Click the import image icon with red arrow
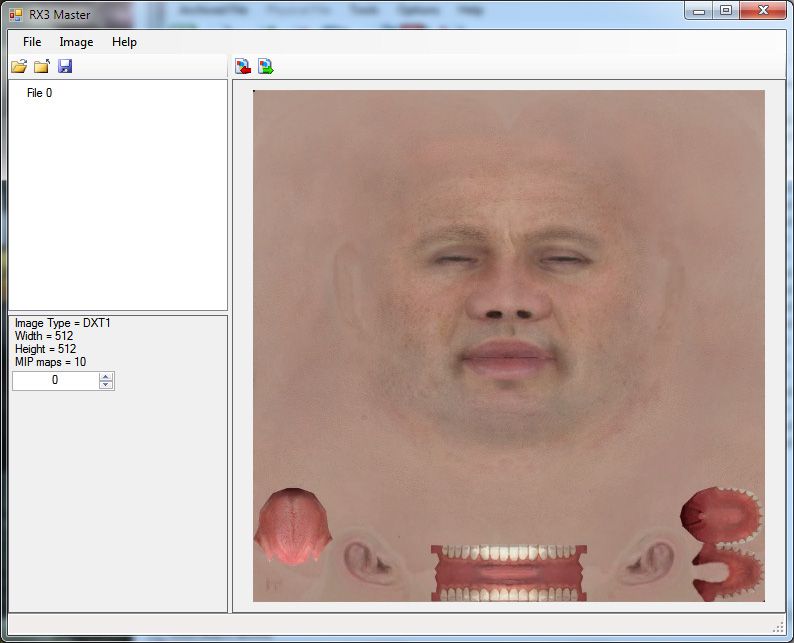794x643 pixels. [x=243, y=67]
